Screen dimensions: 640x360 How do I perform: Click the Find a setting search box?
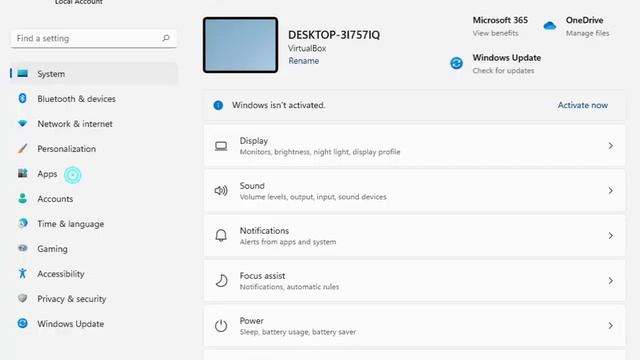click(93, 38)
